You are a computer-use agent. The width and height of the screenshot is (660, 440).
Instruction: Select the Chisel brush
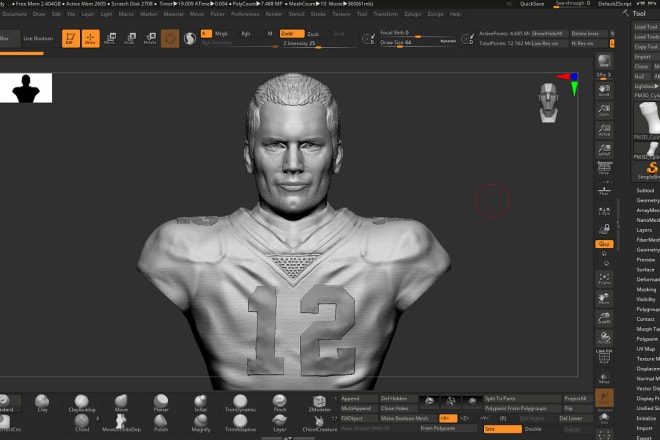click(82, 423)
